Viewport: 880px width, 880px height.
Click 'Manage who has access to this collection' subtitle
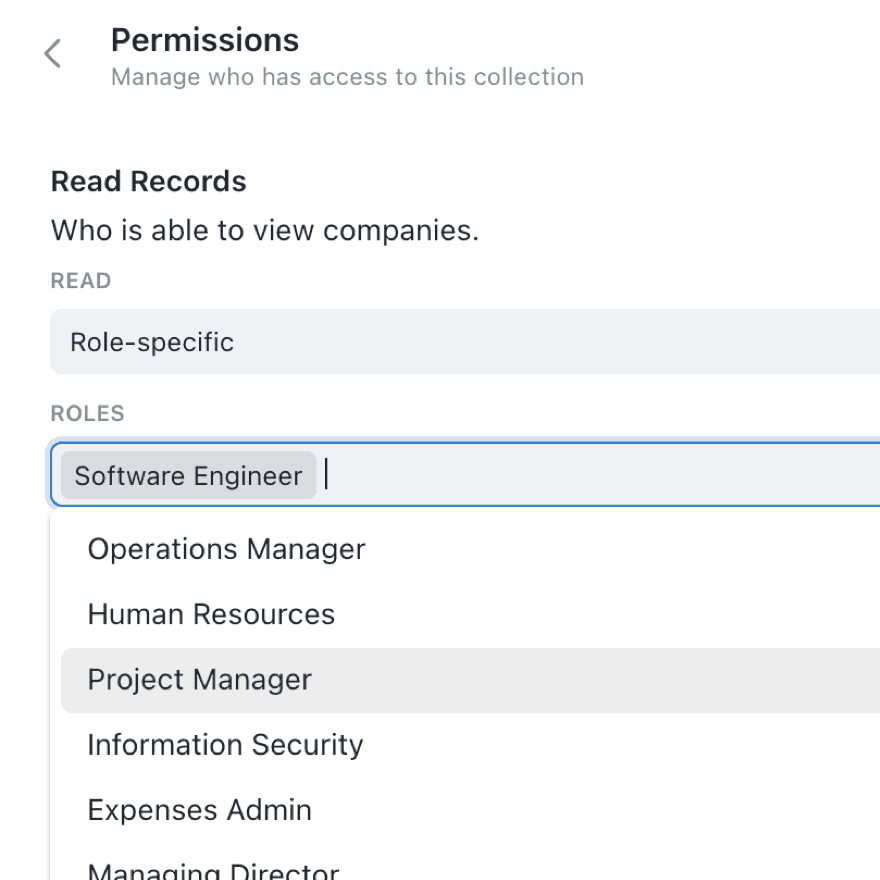click(x=347, y=77)
